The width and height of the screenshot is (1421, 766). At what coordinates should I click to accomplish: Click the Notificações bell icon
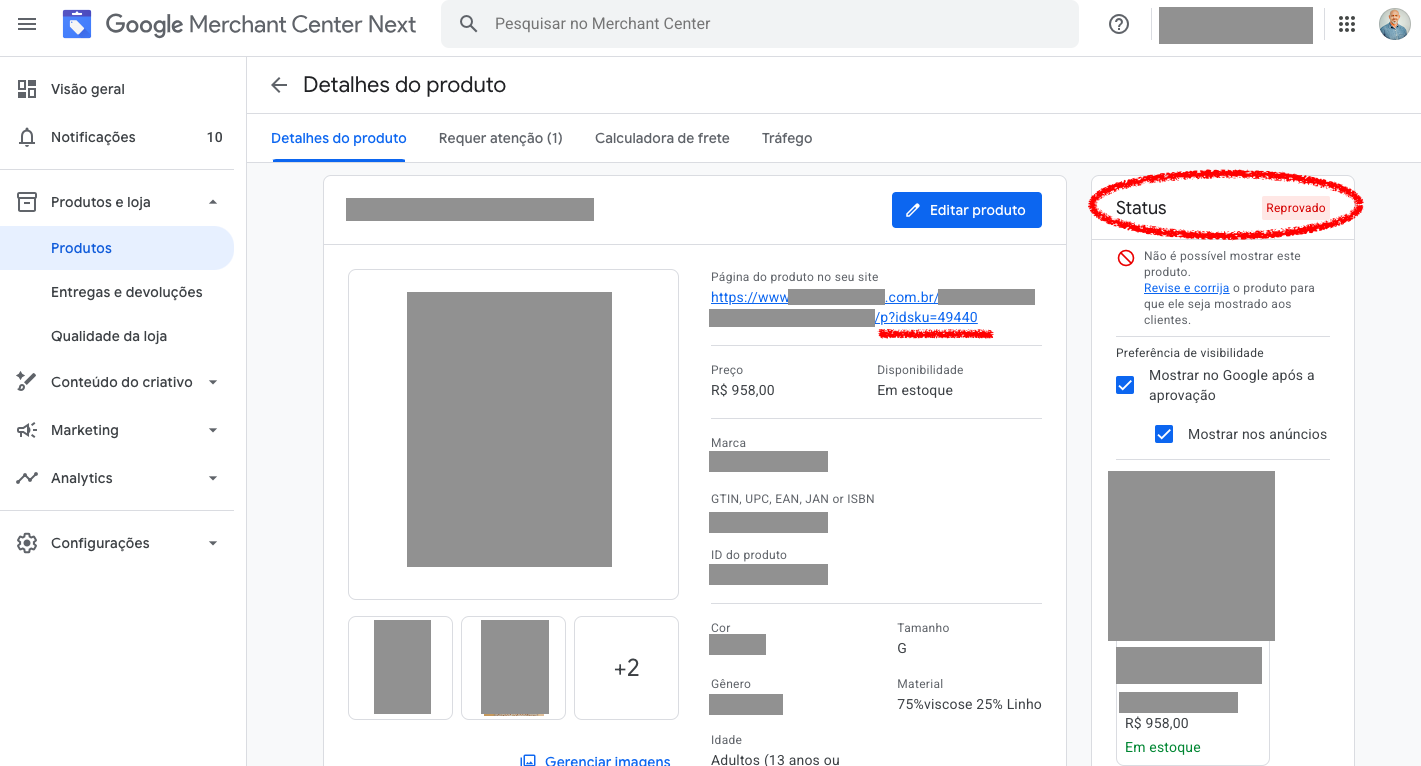(27, 138)
